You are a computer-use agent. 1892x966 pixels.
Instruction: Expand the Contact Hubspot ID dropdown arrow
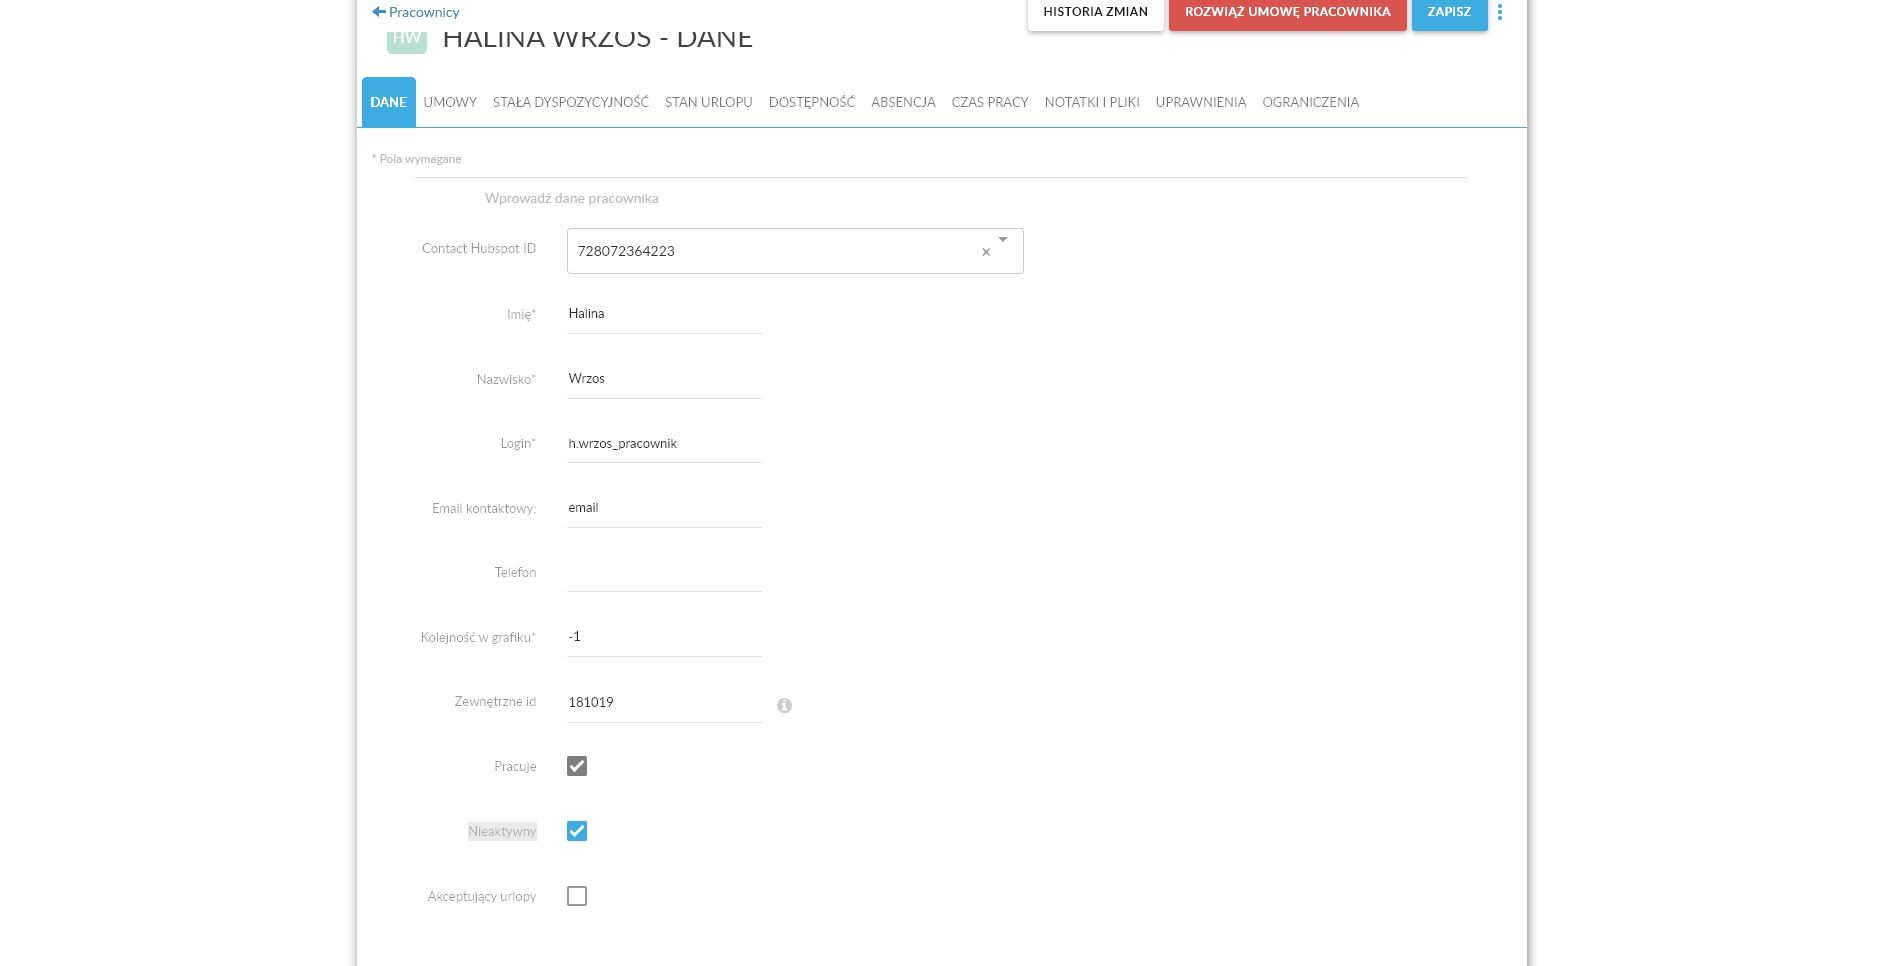click(1003, 240)
